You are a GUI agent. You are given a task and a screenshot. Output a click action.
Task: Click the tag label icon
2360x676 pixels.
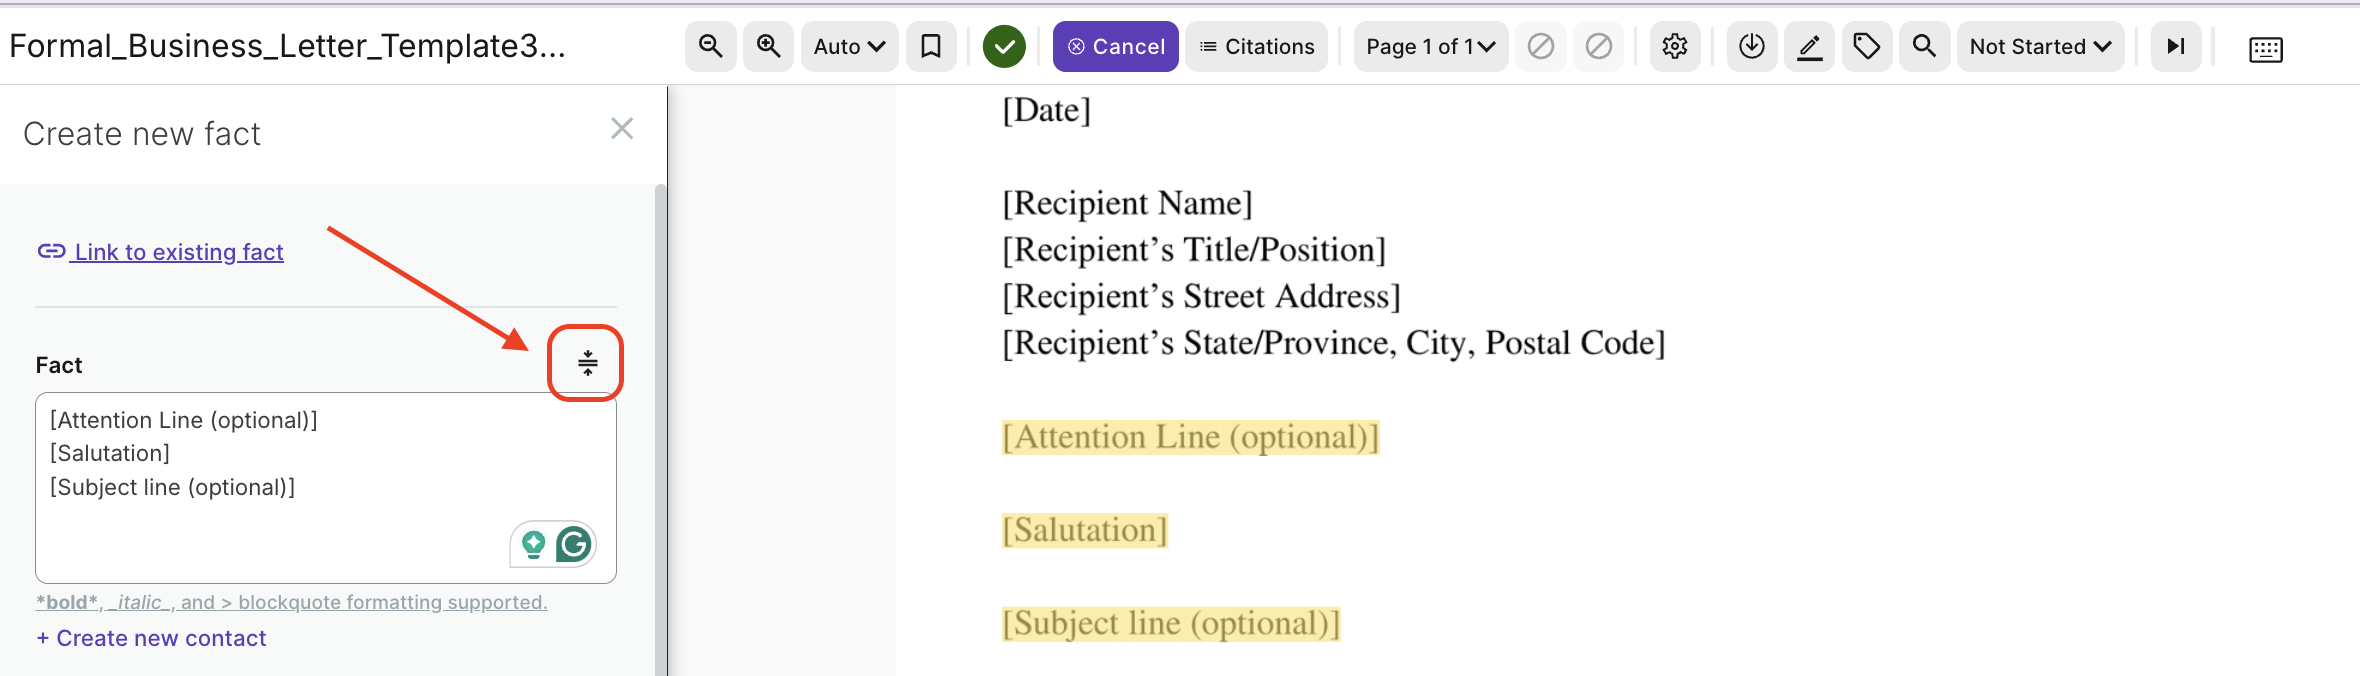(1867, 46)
